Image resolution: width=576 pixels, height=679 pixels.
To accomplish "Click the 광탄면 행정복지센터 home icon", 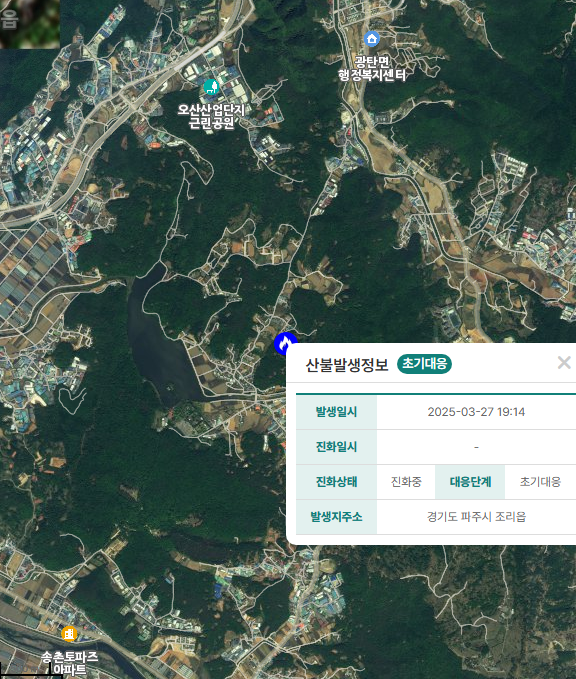I will click(372, 39).
